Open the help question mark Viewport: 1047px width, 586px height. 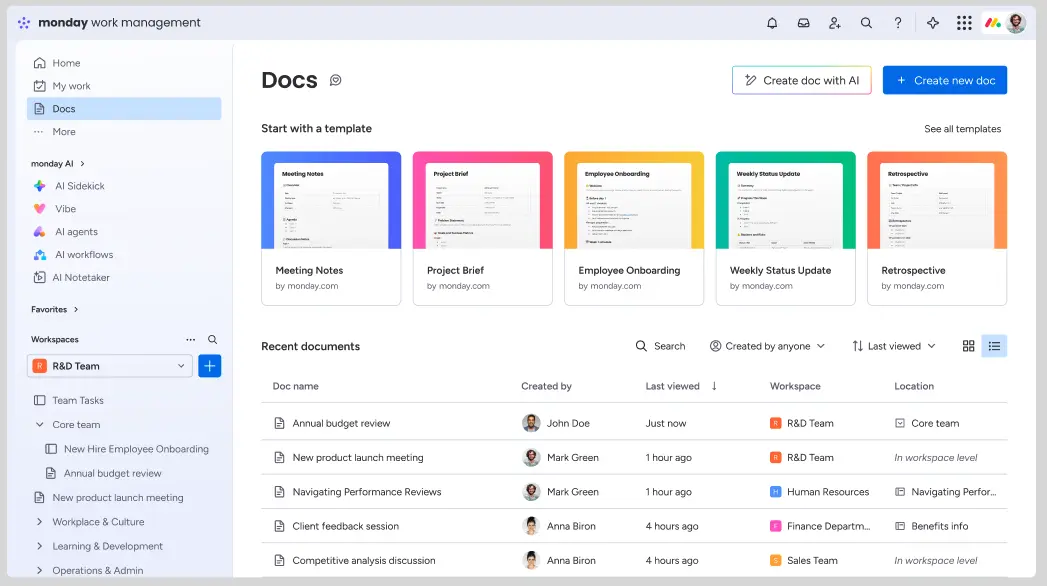[897, 23]
